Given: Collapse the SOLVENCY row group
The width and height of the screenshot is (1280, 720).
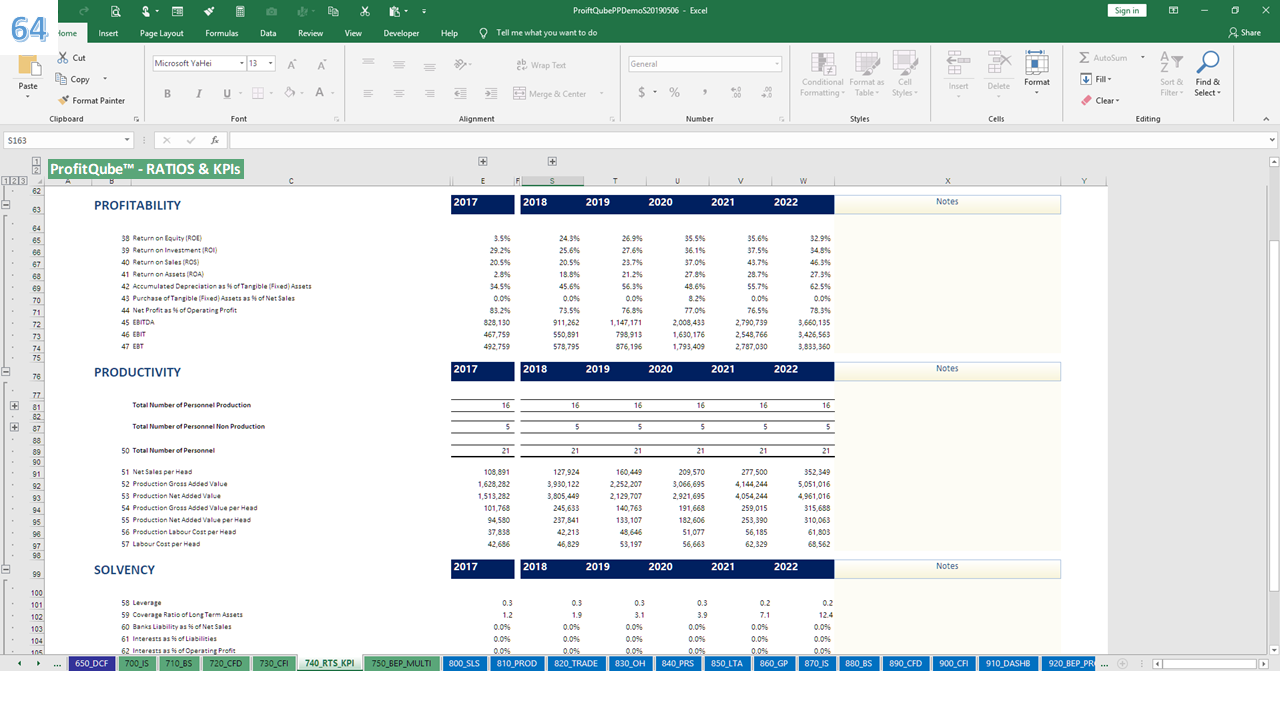Looking at the screenshot, I should click(7, 569).
